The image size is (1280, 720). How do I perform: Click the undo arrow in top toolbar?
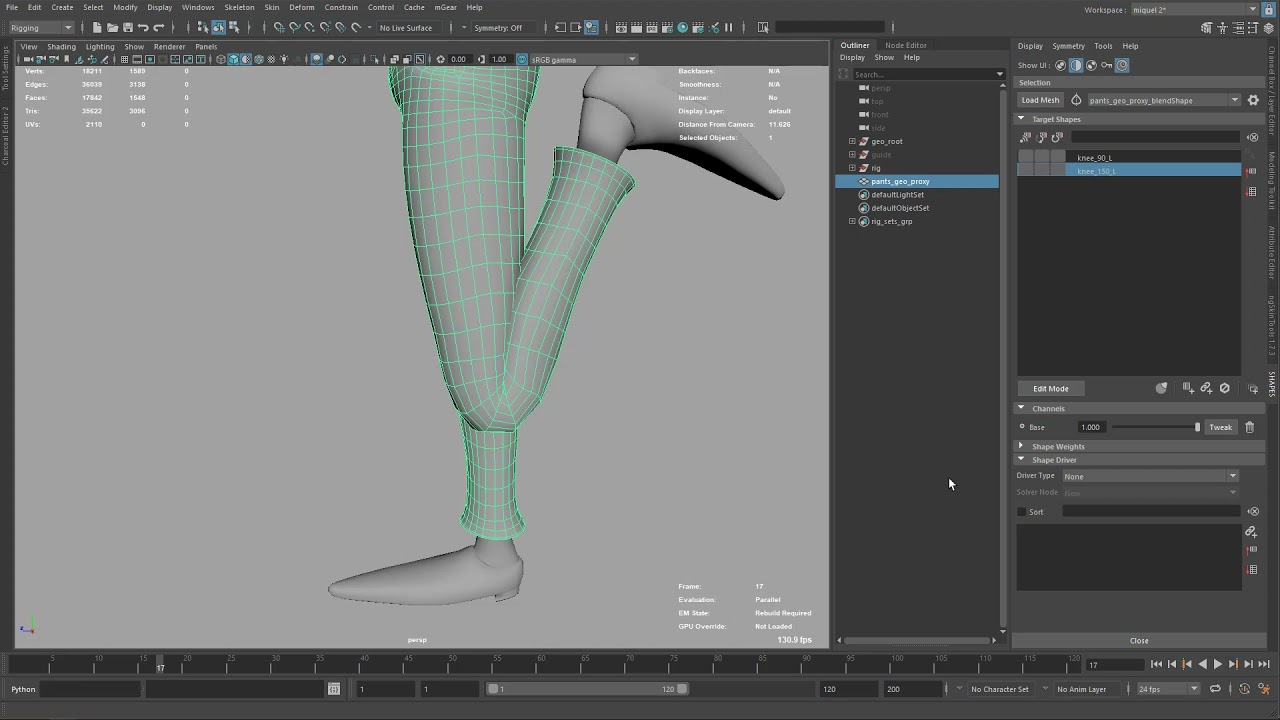(143, 28)
